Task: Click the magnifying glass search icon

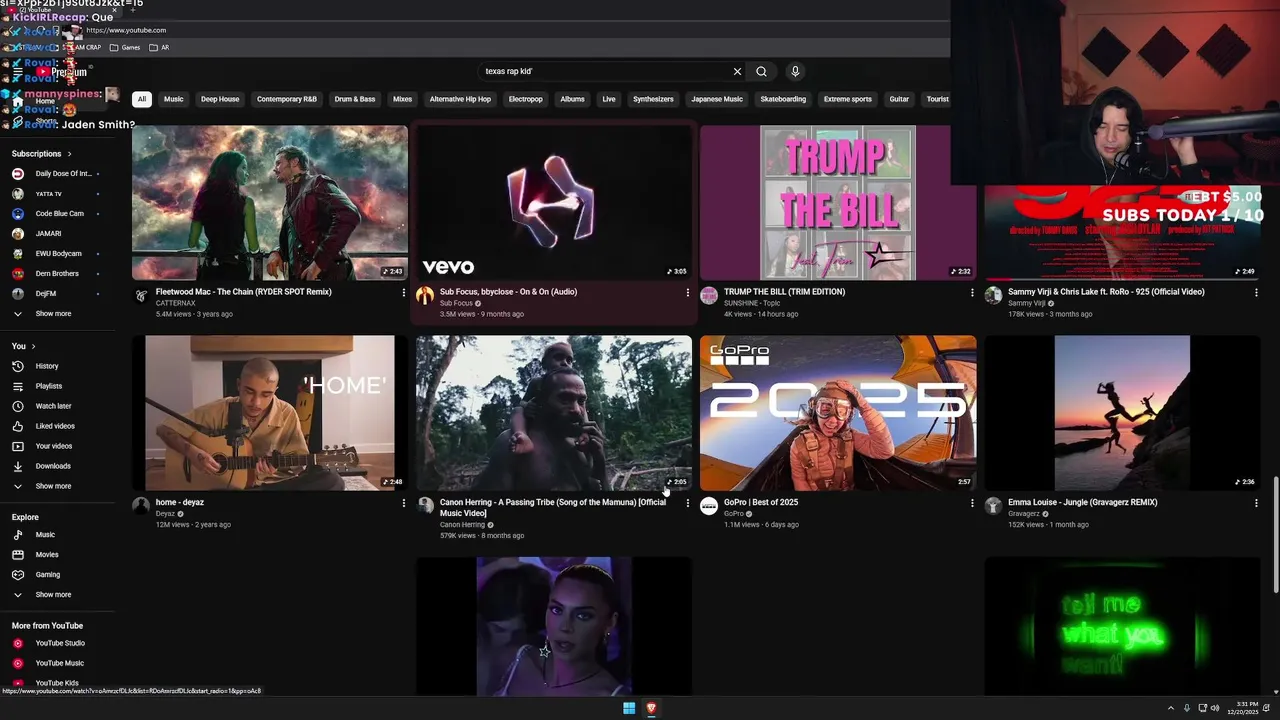Action: tap(761, 71)
